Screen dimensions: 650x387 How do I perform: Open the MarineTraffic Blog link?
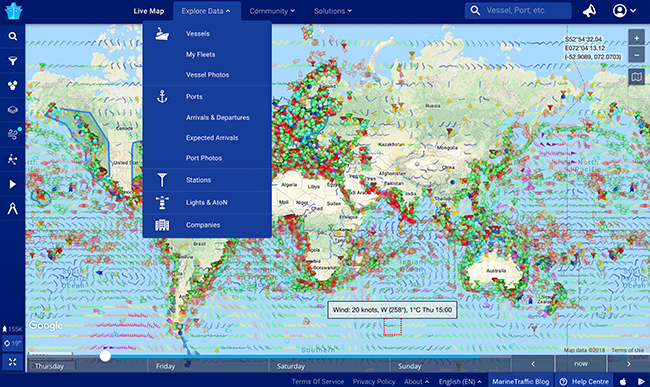pyautogui.click(x=521, y=381)
